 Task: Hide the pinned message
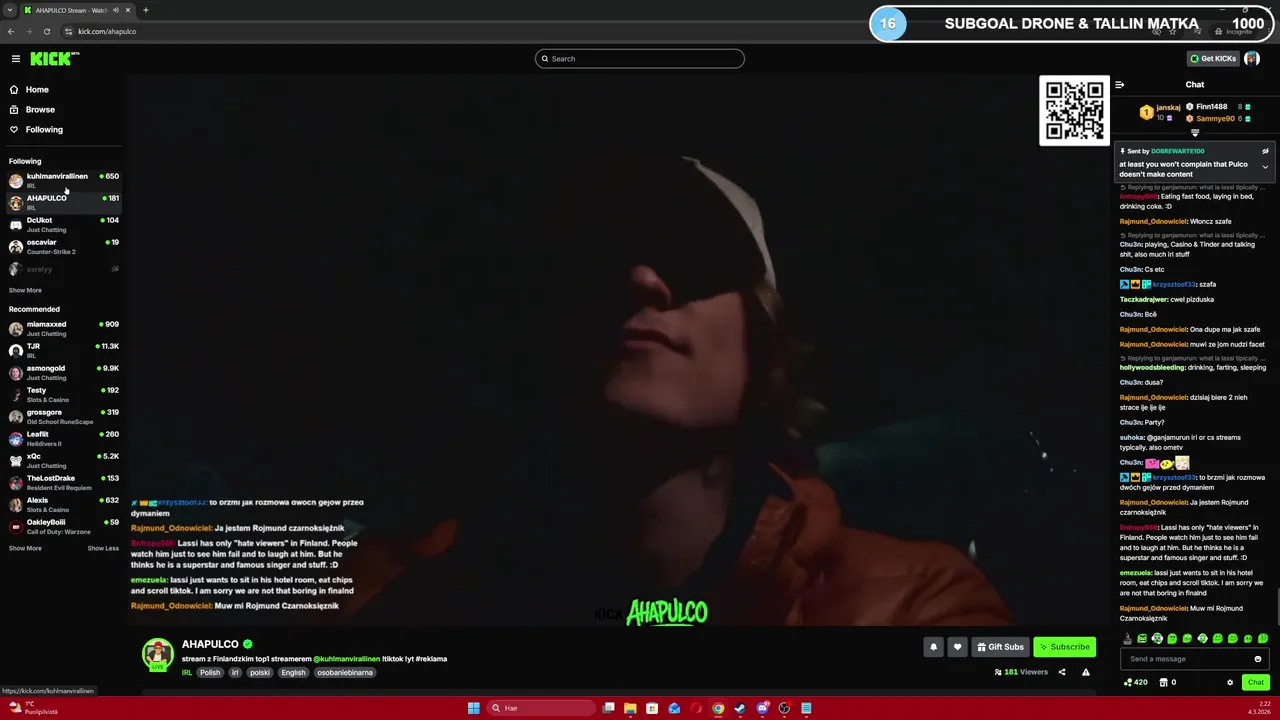click(x=1265, y=151)
